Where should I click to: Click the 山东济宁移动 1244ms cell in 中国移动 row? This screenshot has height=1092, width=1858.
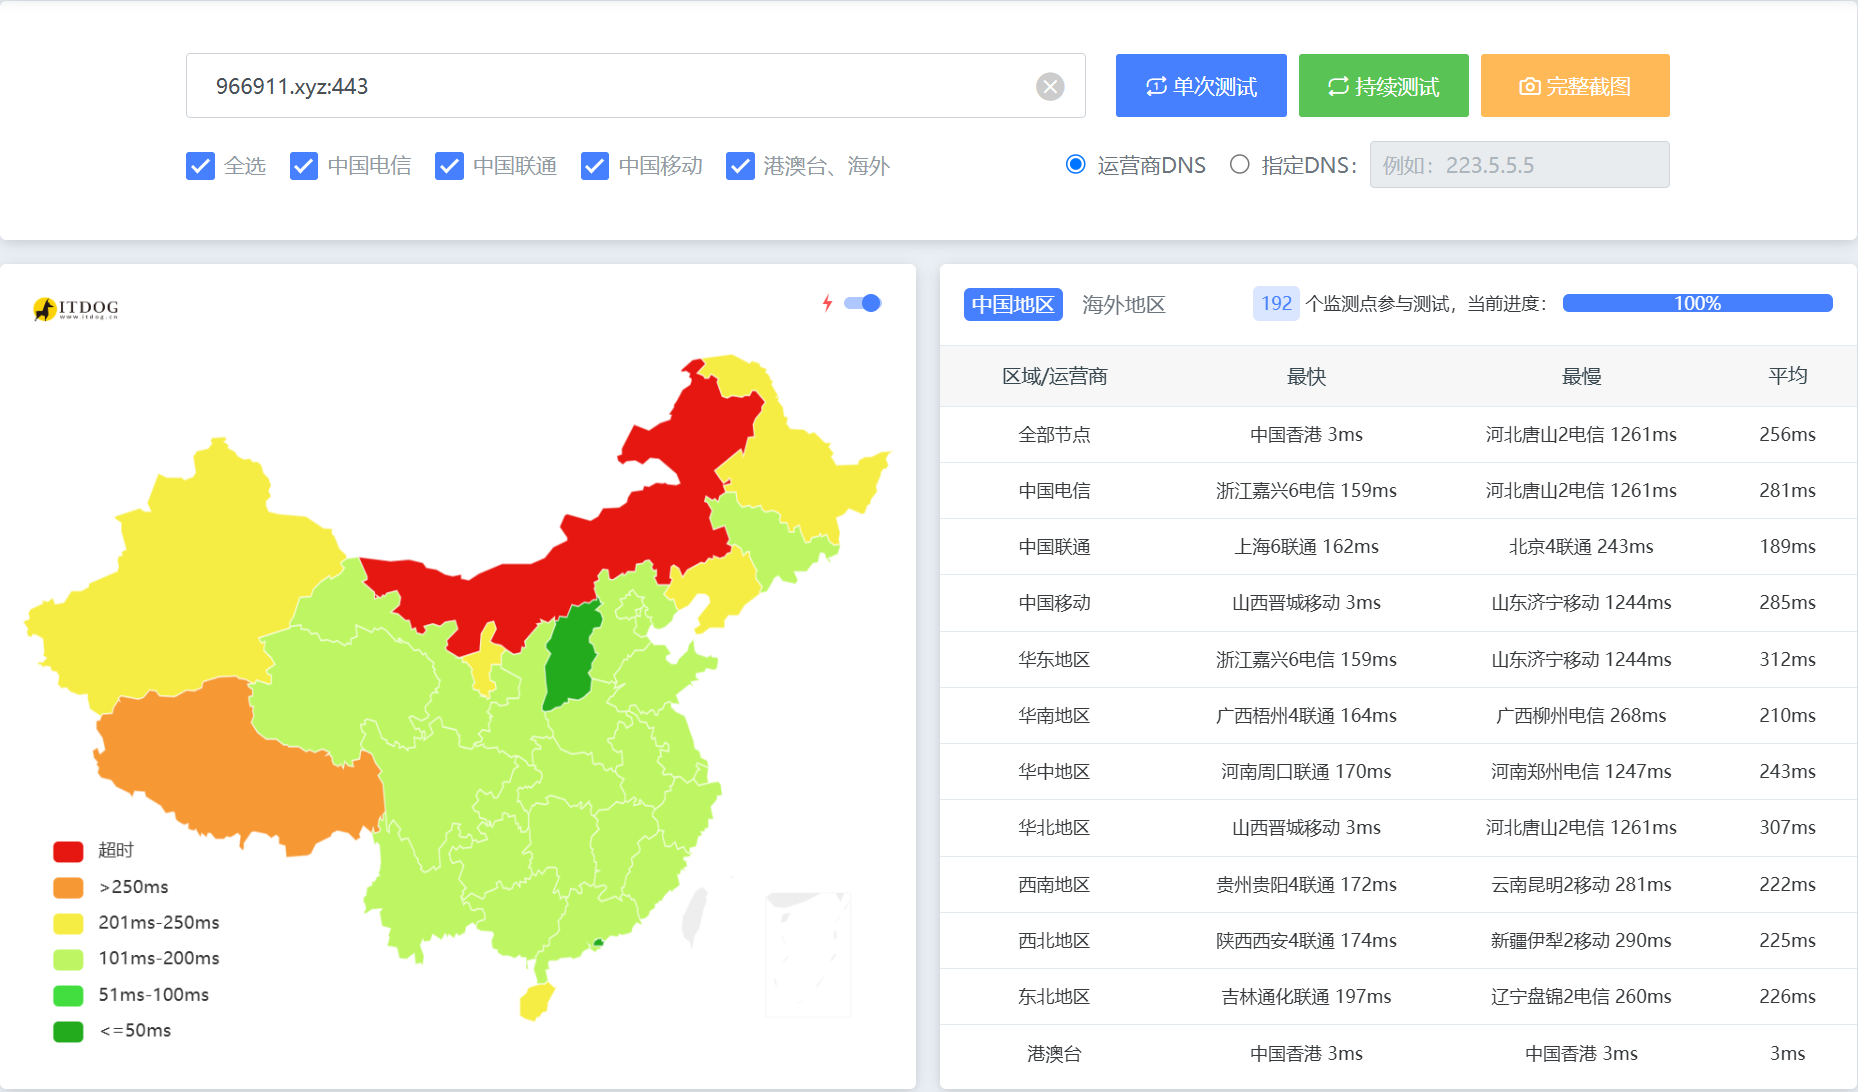1581,602
